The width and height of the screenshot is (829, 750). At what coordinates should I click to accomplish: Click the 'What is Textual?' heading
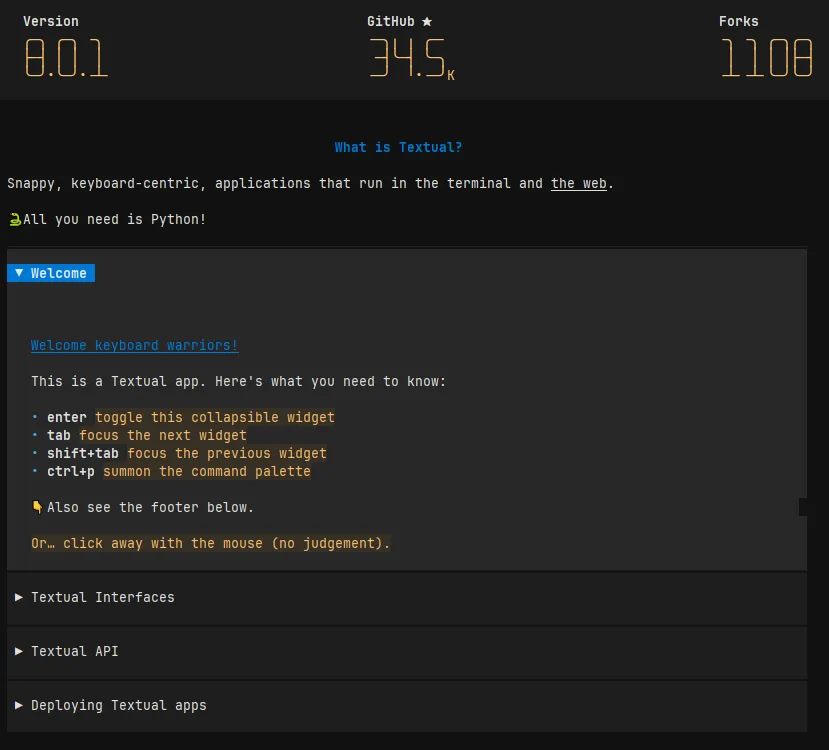pos(398,147)
